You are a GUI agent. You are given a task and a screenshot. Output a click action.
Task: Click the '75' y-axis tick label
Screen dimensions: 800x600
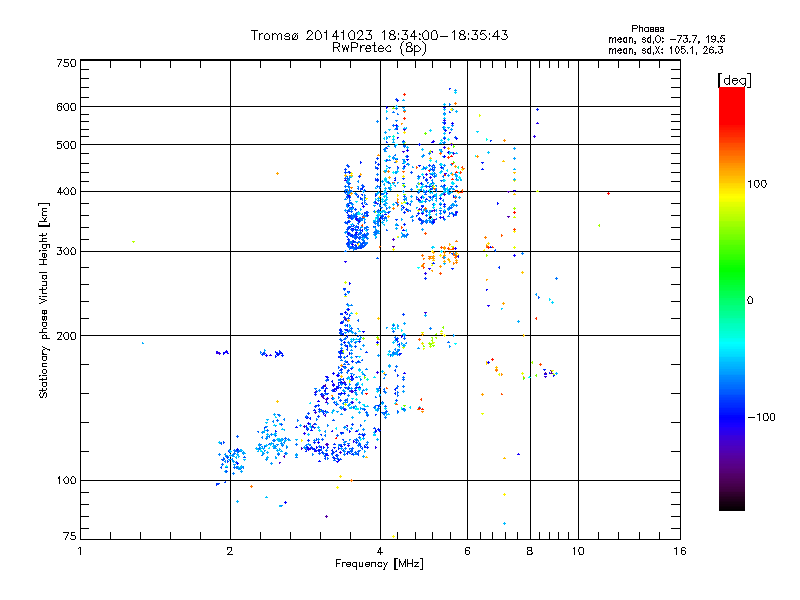(x=70, y=536)
